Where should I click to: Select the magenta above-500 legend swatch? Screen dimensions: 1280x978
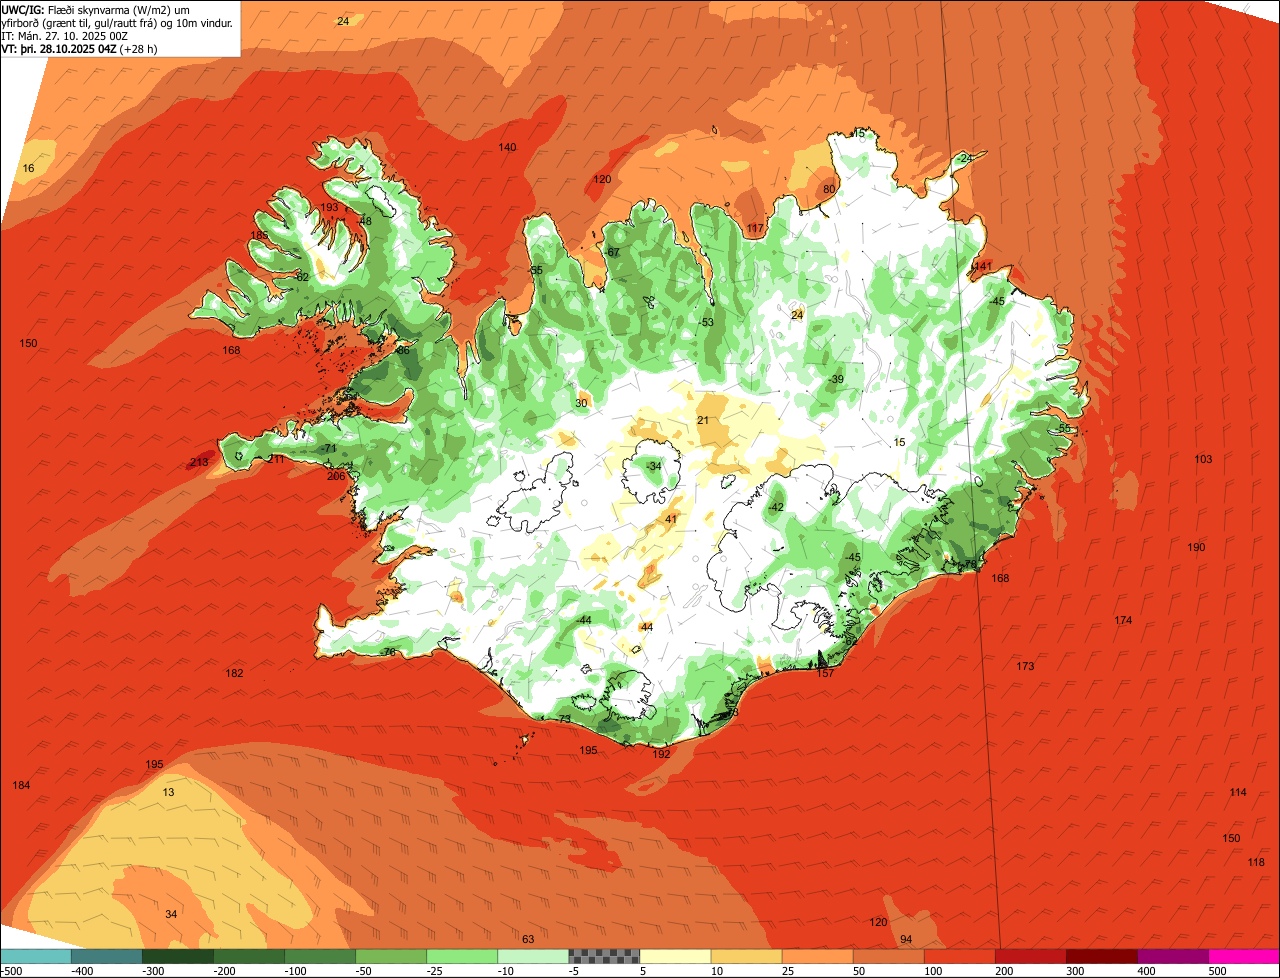[x=1244, y=956]
